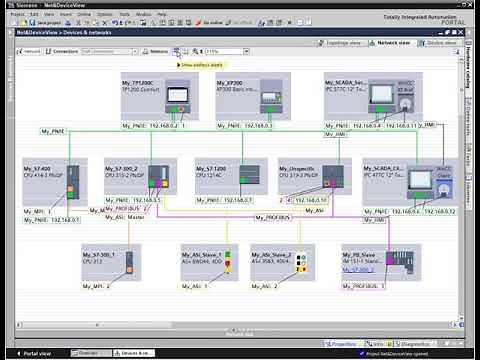Open the connection type dropdown
Screen dimensions: 480x360
point(135,52)
